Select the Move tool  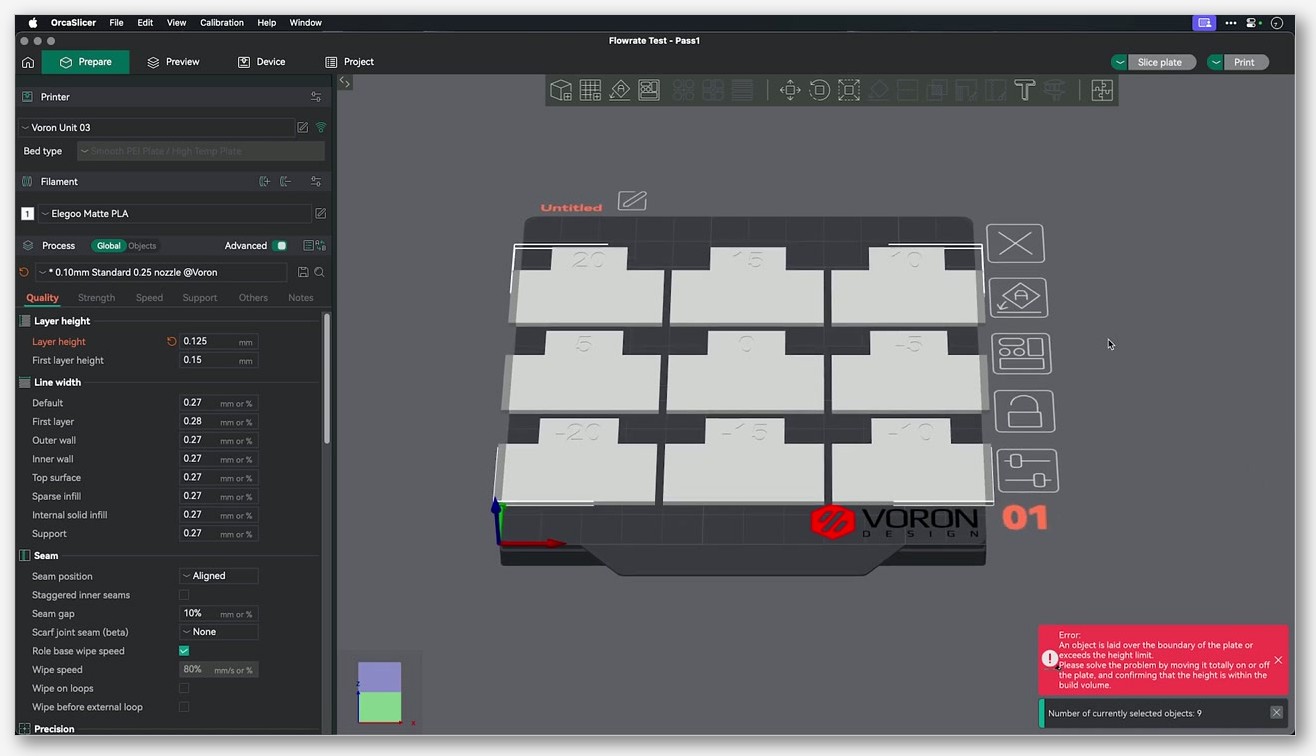pyautogui.click(x=790, y=91)
